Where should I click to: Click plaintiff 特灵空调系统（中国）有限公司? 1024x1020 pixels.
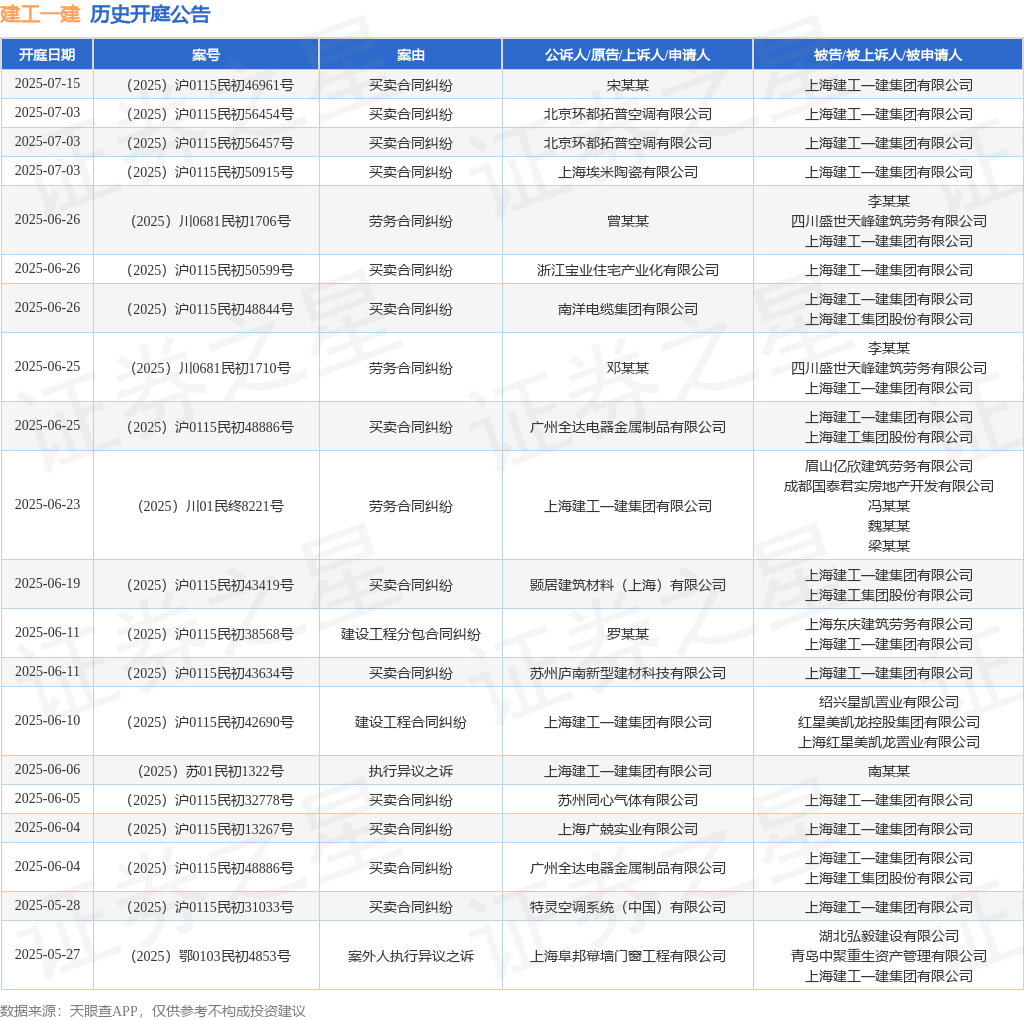[628, 908]
